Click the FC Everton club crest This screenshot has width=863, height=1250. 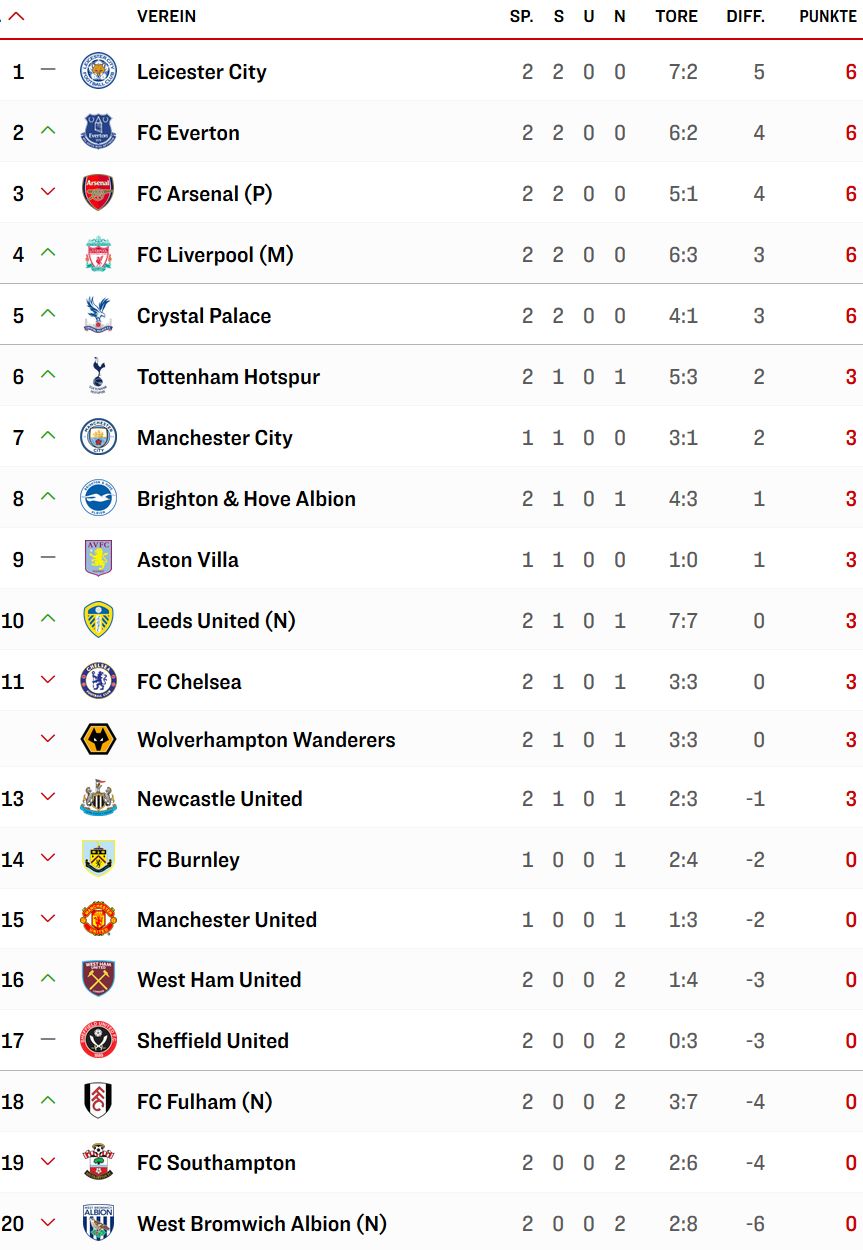pyautogui.click(x=98, y=133)
